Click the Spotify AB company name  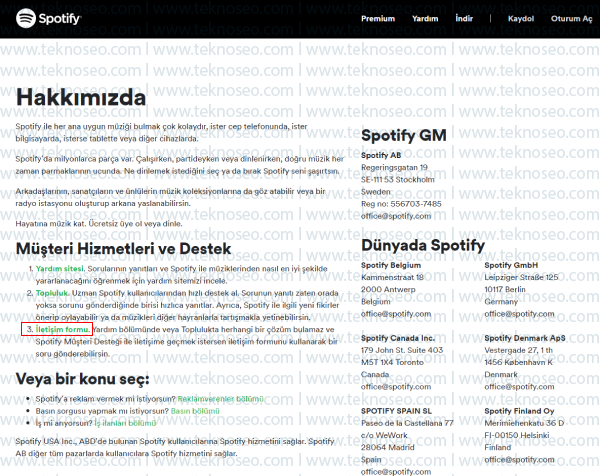(381, 155)
